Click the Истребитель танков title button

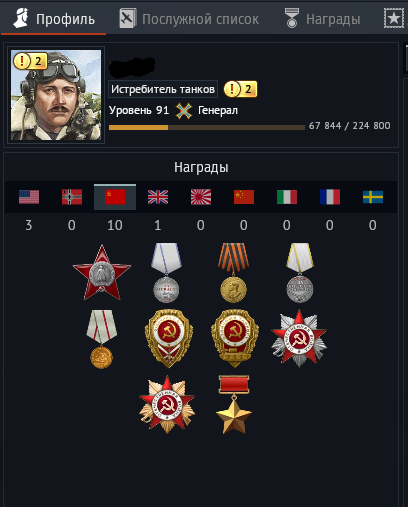coord(163,89)
